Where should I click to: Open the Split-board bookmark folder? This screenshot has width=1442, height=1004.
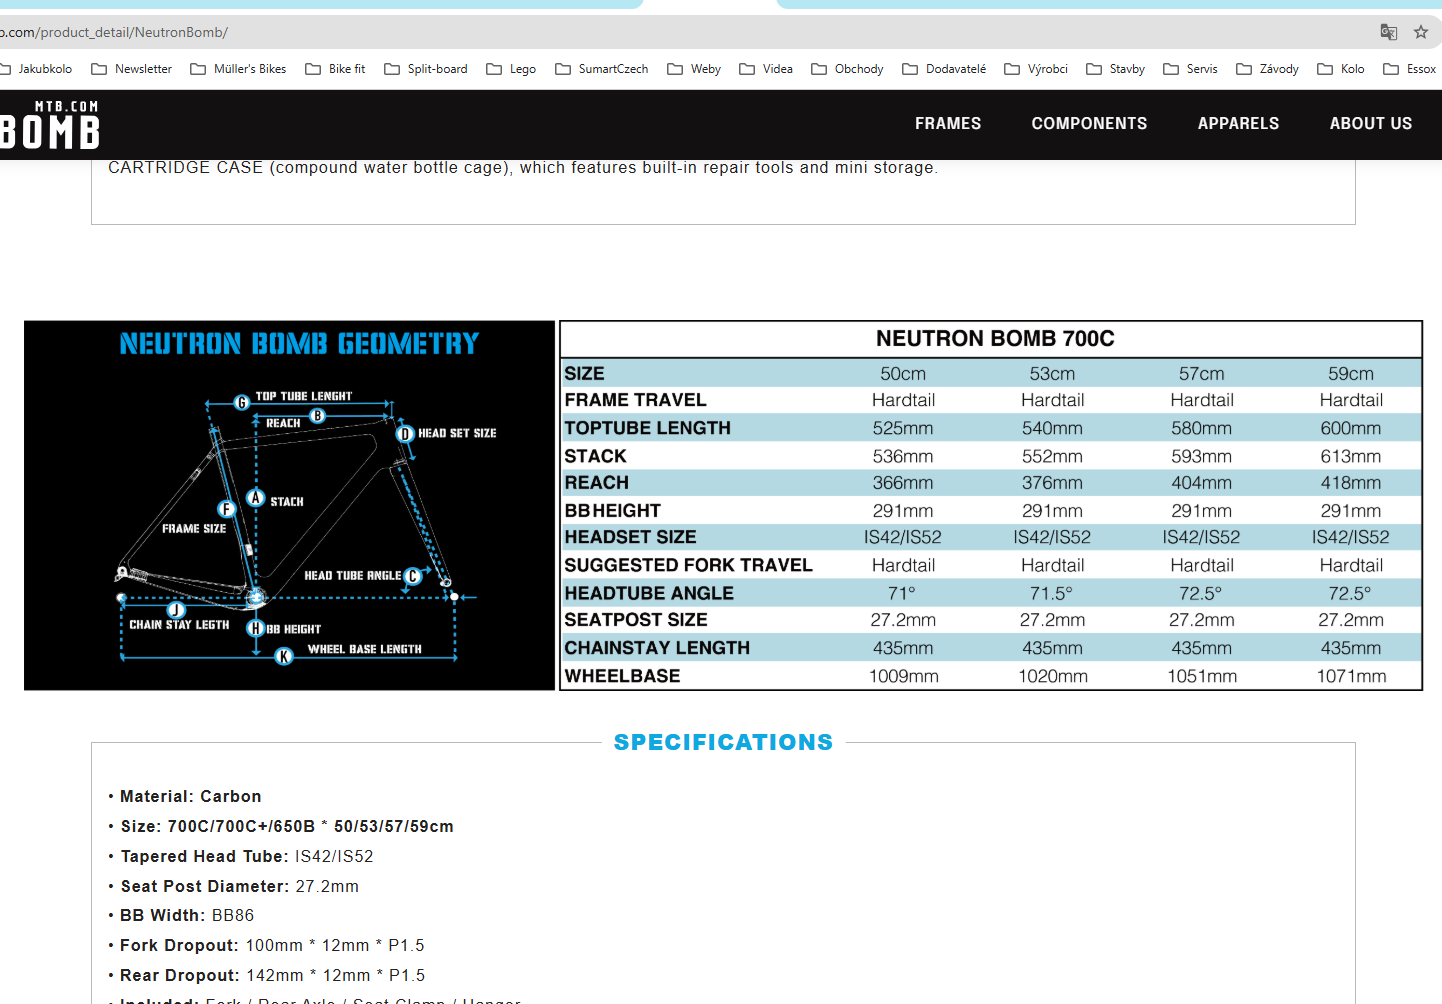pyautogui.click(x=426, y=69)
